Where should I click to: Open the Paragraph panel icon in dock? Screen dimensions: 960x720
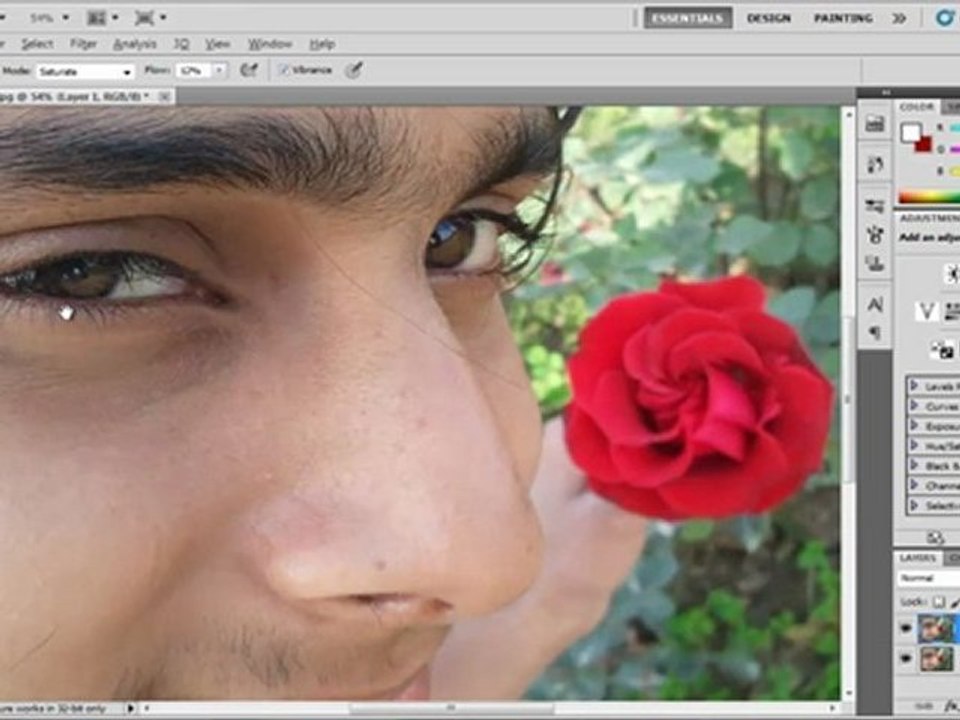tap(874, 332)
